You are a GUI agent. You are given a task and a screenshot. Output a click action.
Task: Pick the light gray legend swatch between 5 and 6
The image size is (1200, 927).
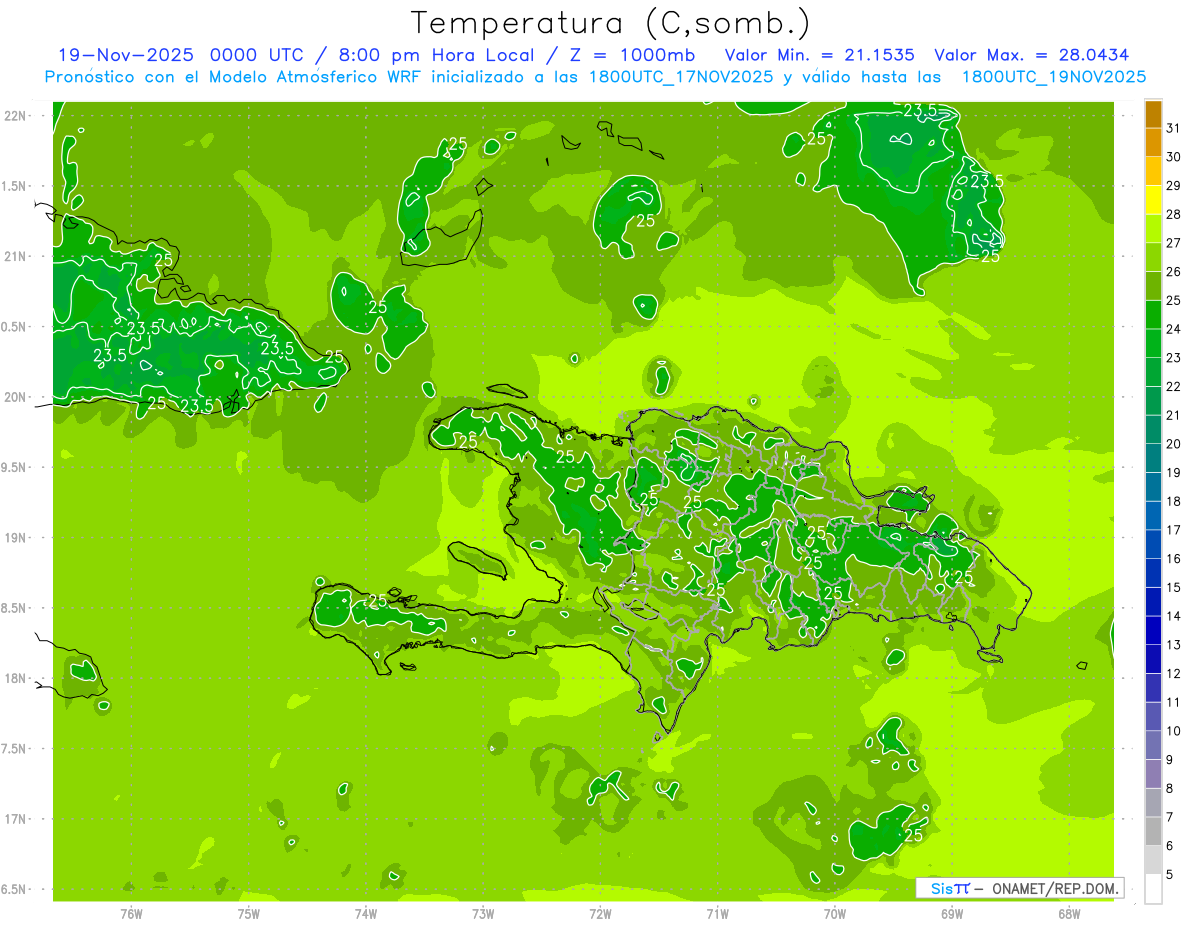click(x=1153, y=860)
